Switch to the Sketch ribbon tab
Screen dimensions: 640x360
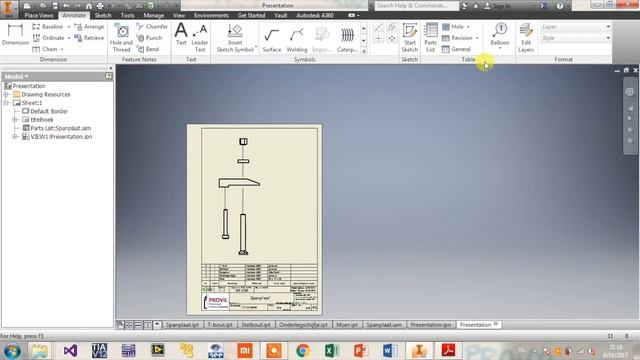103,15
